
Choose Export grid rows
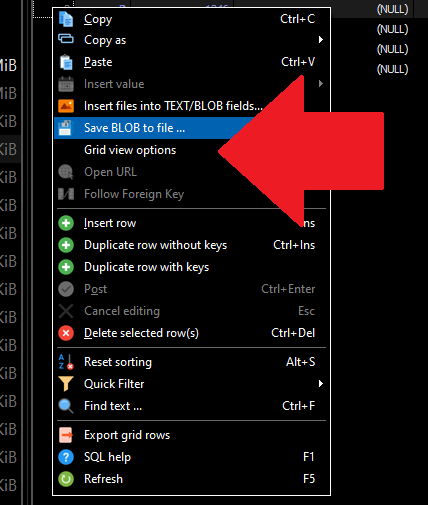click(x=192, y=435)
